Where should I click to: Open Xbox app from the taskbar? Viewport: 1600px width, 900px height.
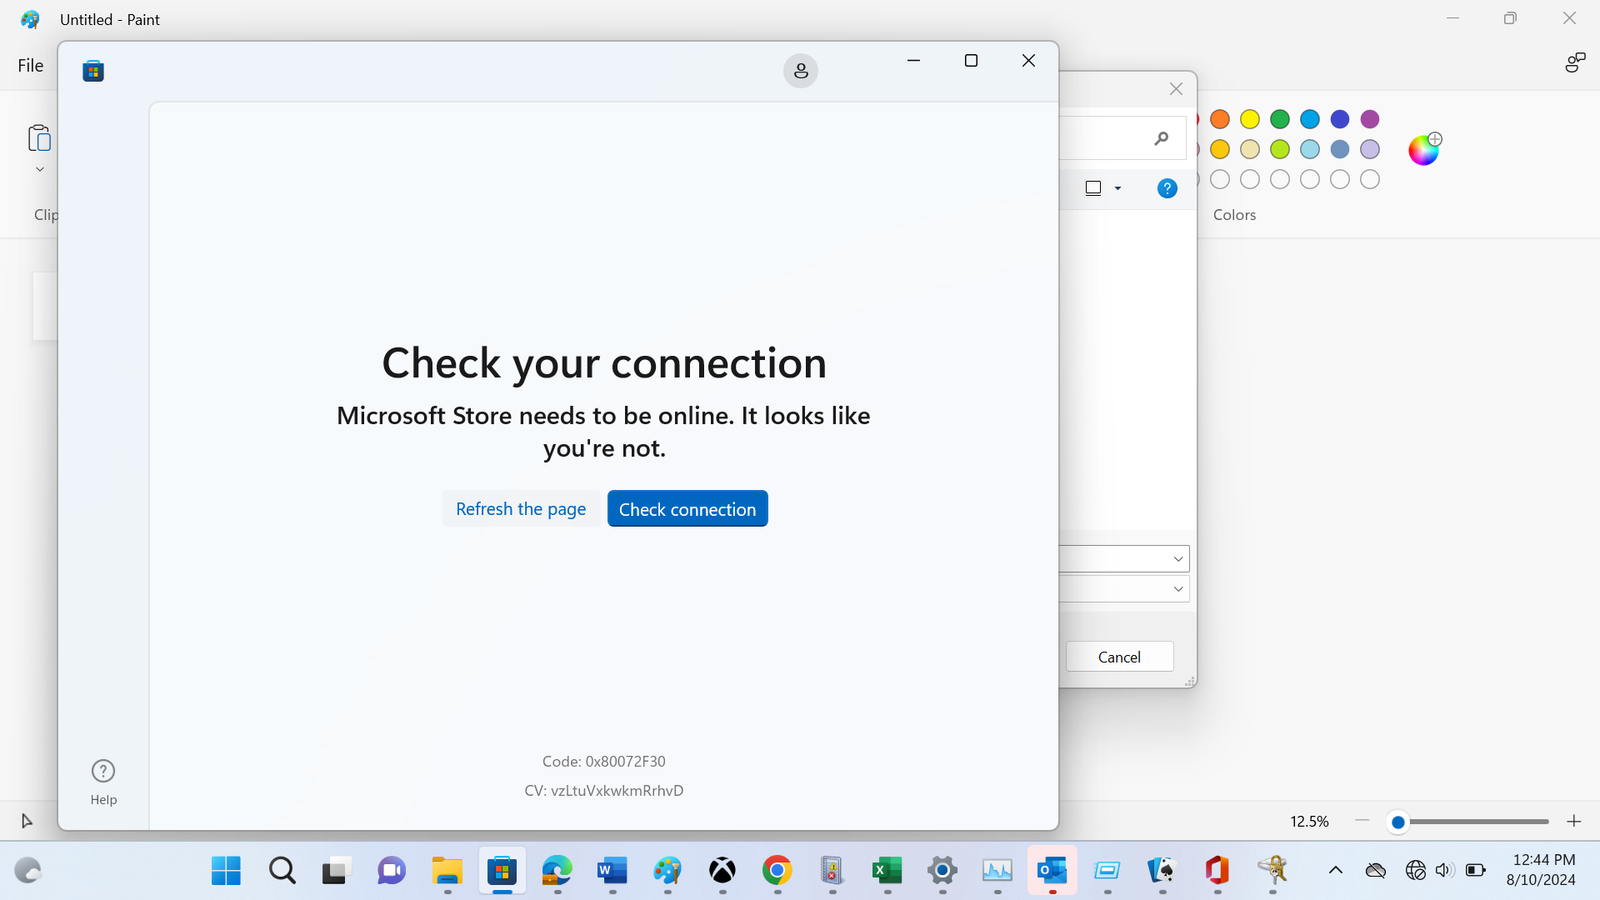tap(722, 871)
